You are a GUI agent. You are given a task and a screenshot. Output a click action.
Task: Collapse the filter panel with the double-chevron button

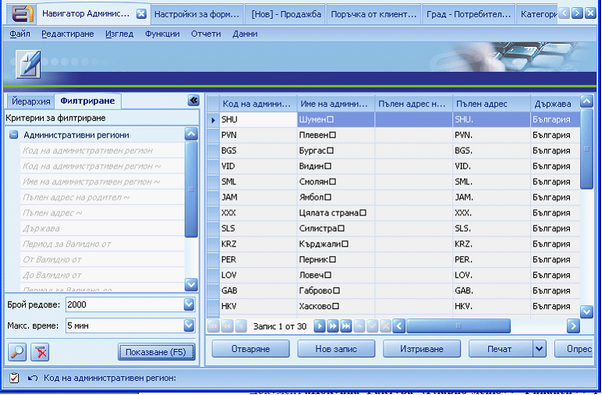click(x=194, y=101)
